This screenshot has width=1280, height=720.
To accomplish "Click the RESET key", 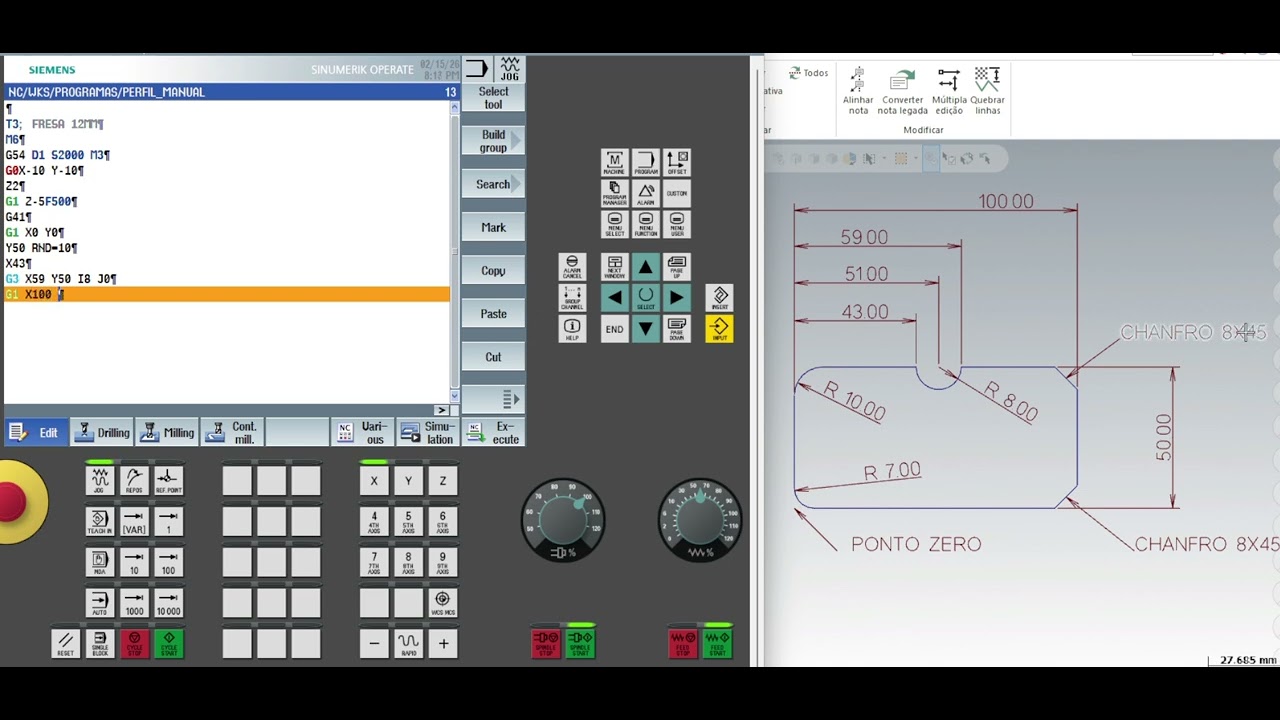I will tap(65, 644).
